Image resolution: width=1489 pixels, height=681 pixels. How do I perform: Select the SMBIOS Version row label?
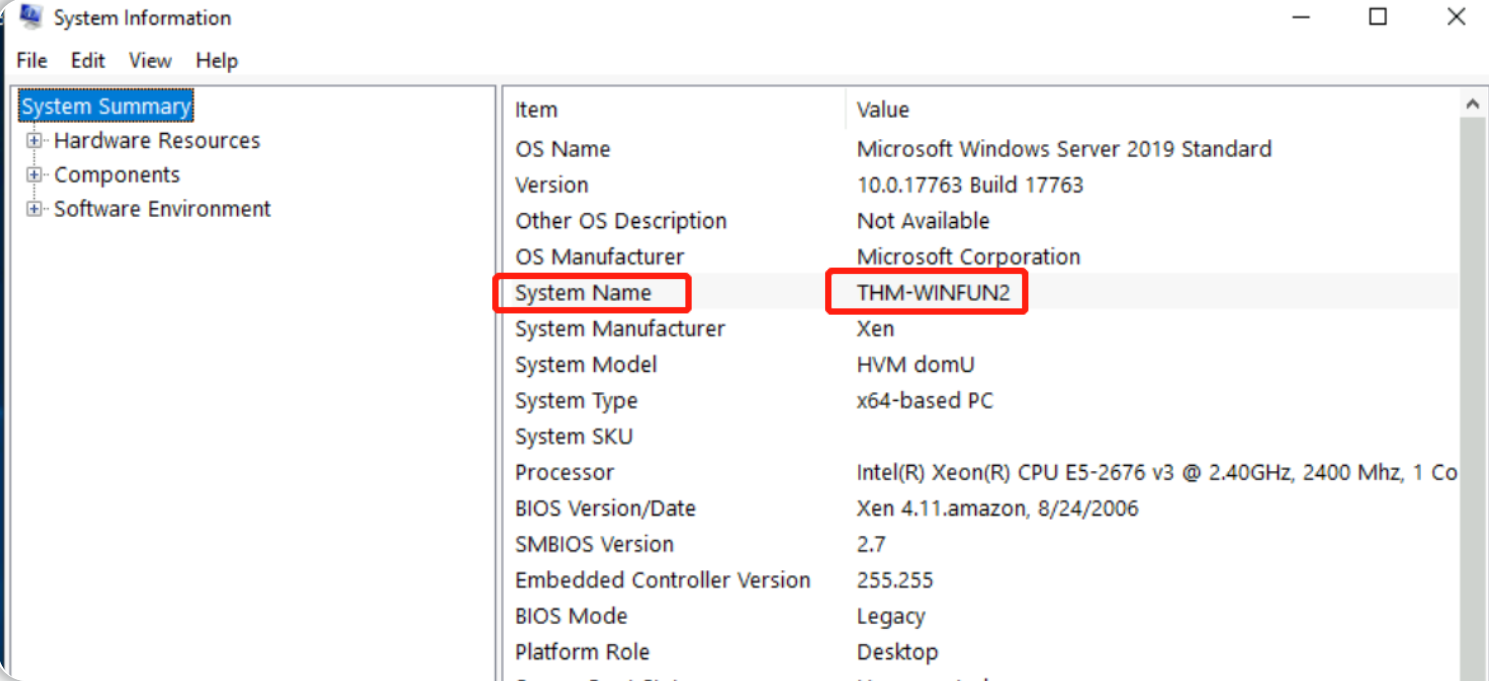point(594,545)
